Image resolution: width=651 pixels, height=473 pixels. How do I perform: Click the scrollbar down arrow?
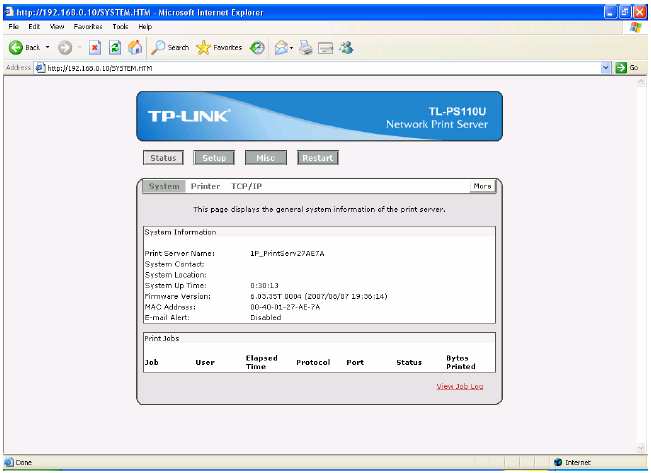click(x=641, y=448)
